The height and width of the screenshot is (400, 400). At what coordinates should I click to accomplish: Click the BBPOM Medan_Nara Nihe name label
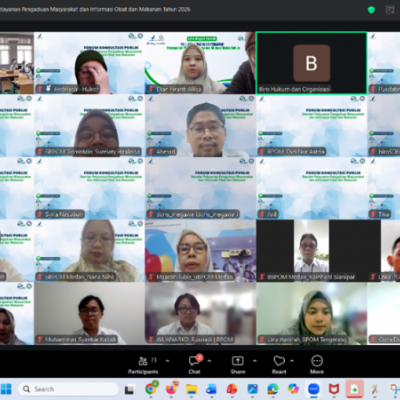click(80, 277)
